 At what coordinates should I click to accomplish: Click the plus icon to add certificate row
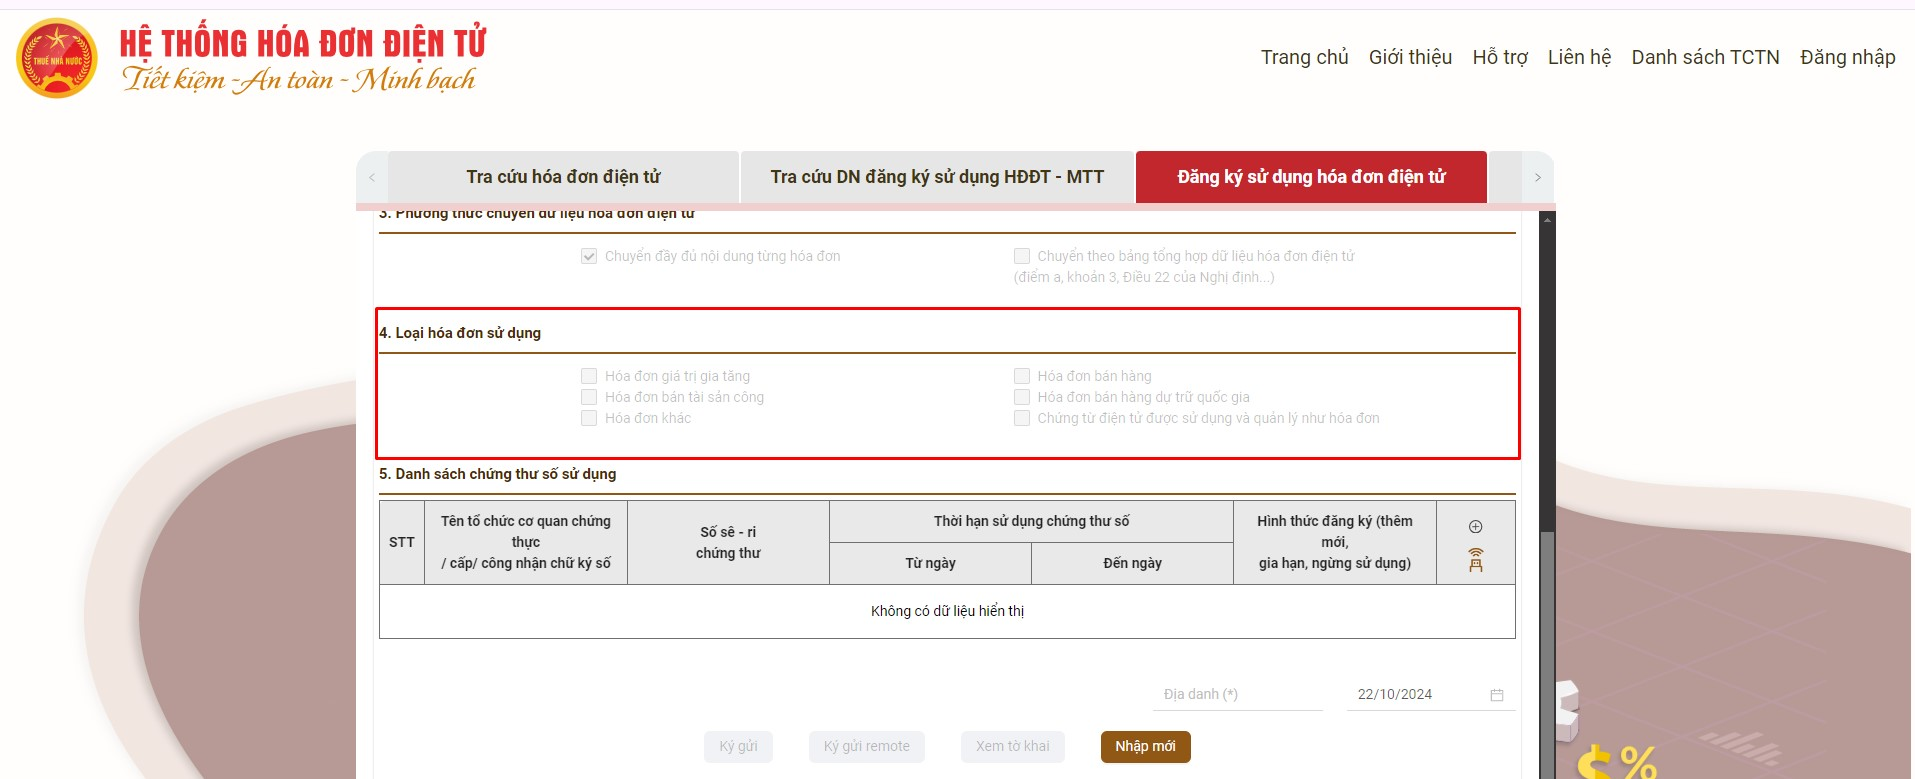[1475, 527]
